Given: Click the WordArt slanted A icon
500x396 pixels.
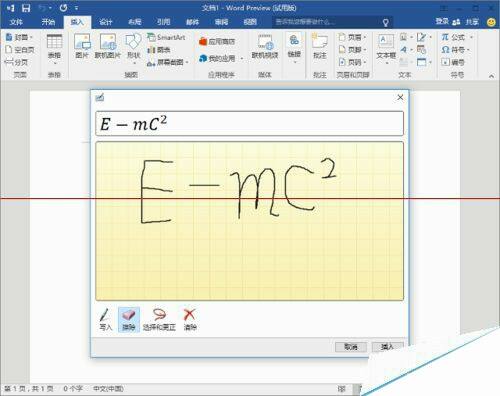Looking at the screenshot, I should pyautogui.click(x=404, y=50).
